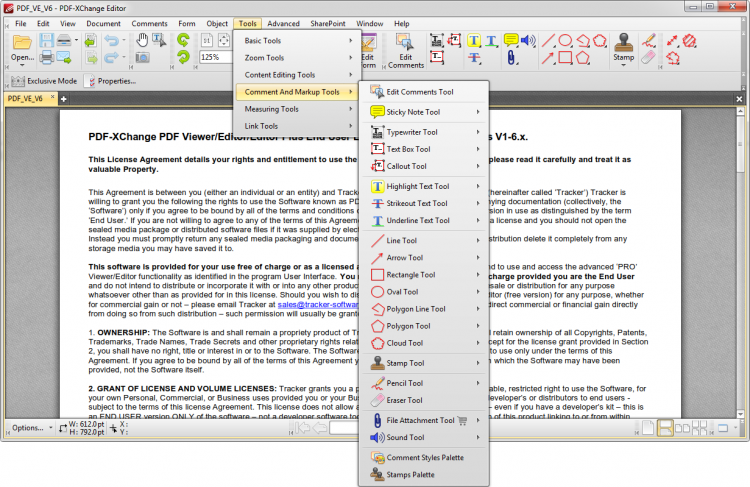The height and width of the screenshot is (487, 750).
Task: Open the Advanced menu
Action: (283, 23)
